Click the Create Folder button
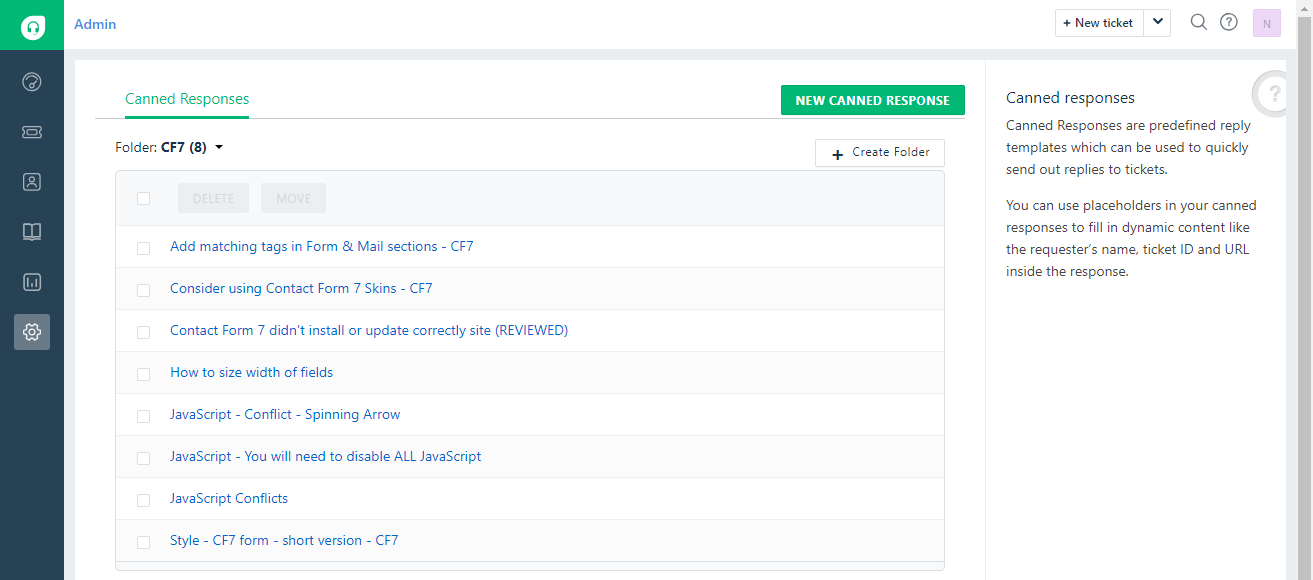Viewport: 1313px width, 580px height. (x=879, y=153)
